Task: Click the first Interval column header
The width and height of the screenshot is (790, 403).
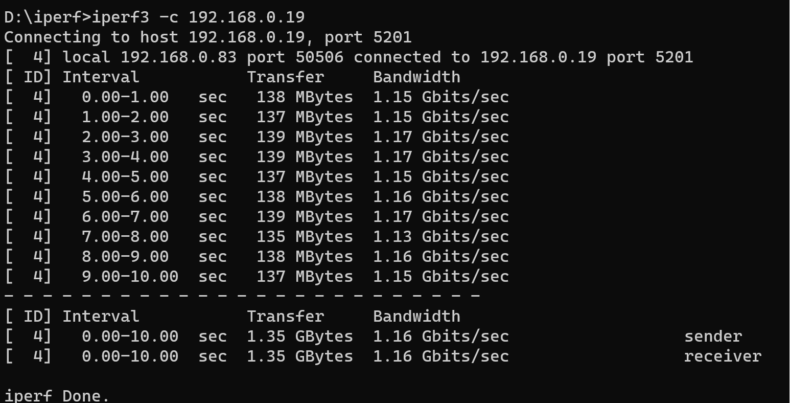Action: tap(100, 77)
